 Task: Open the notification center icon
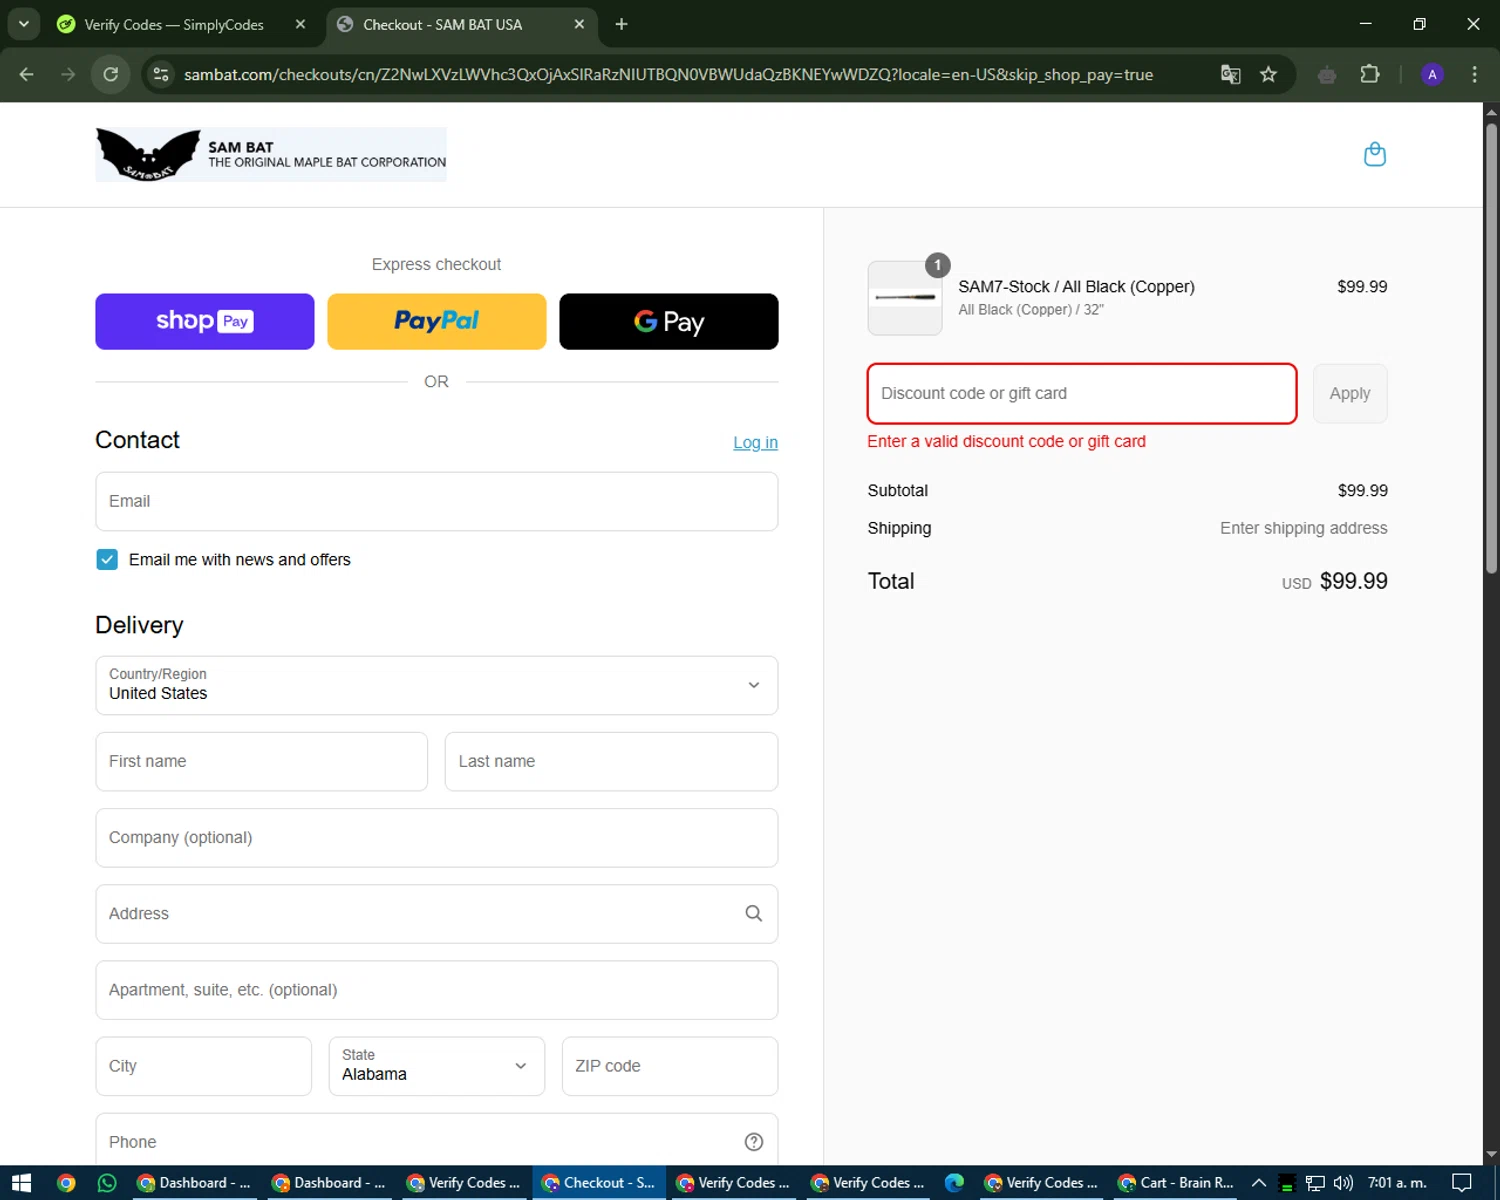click(x=1462, y=1183)
